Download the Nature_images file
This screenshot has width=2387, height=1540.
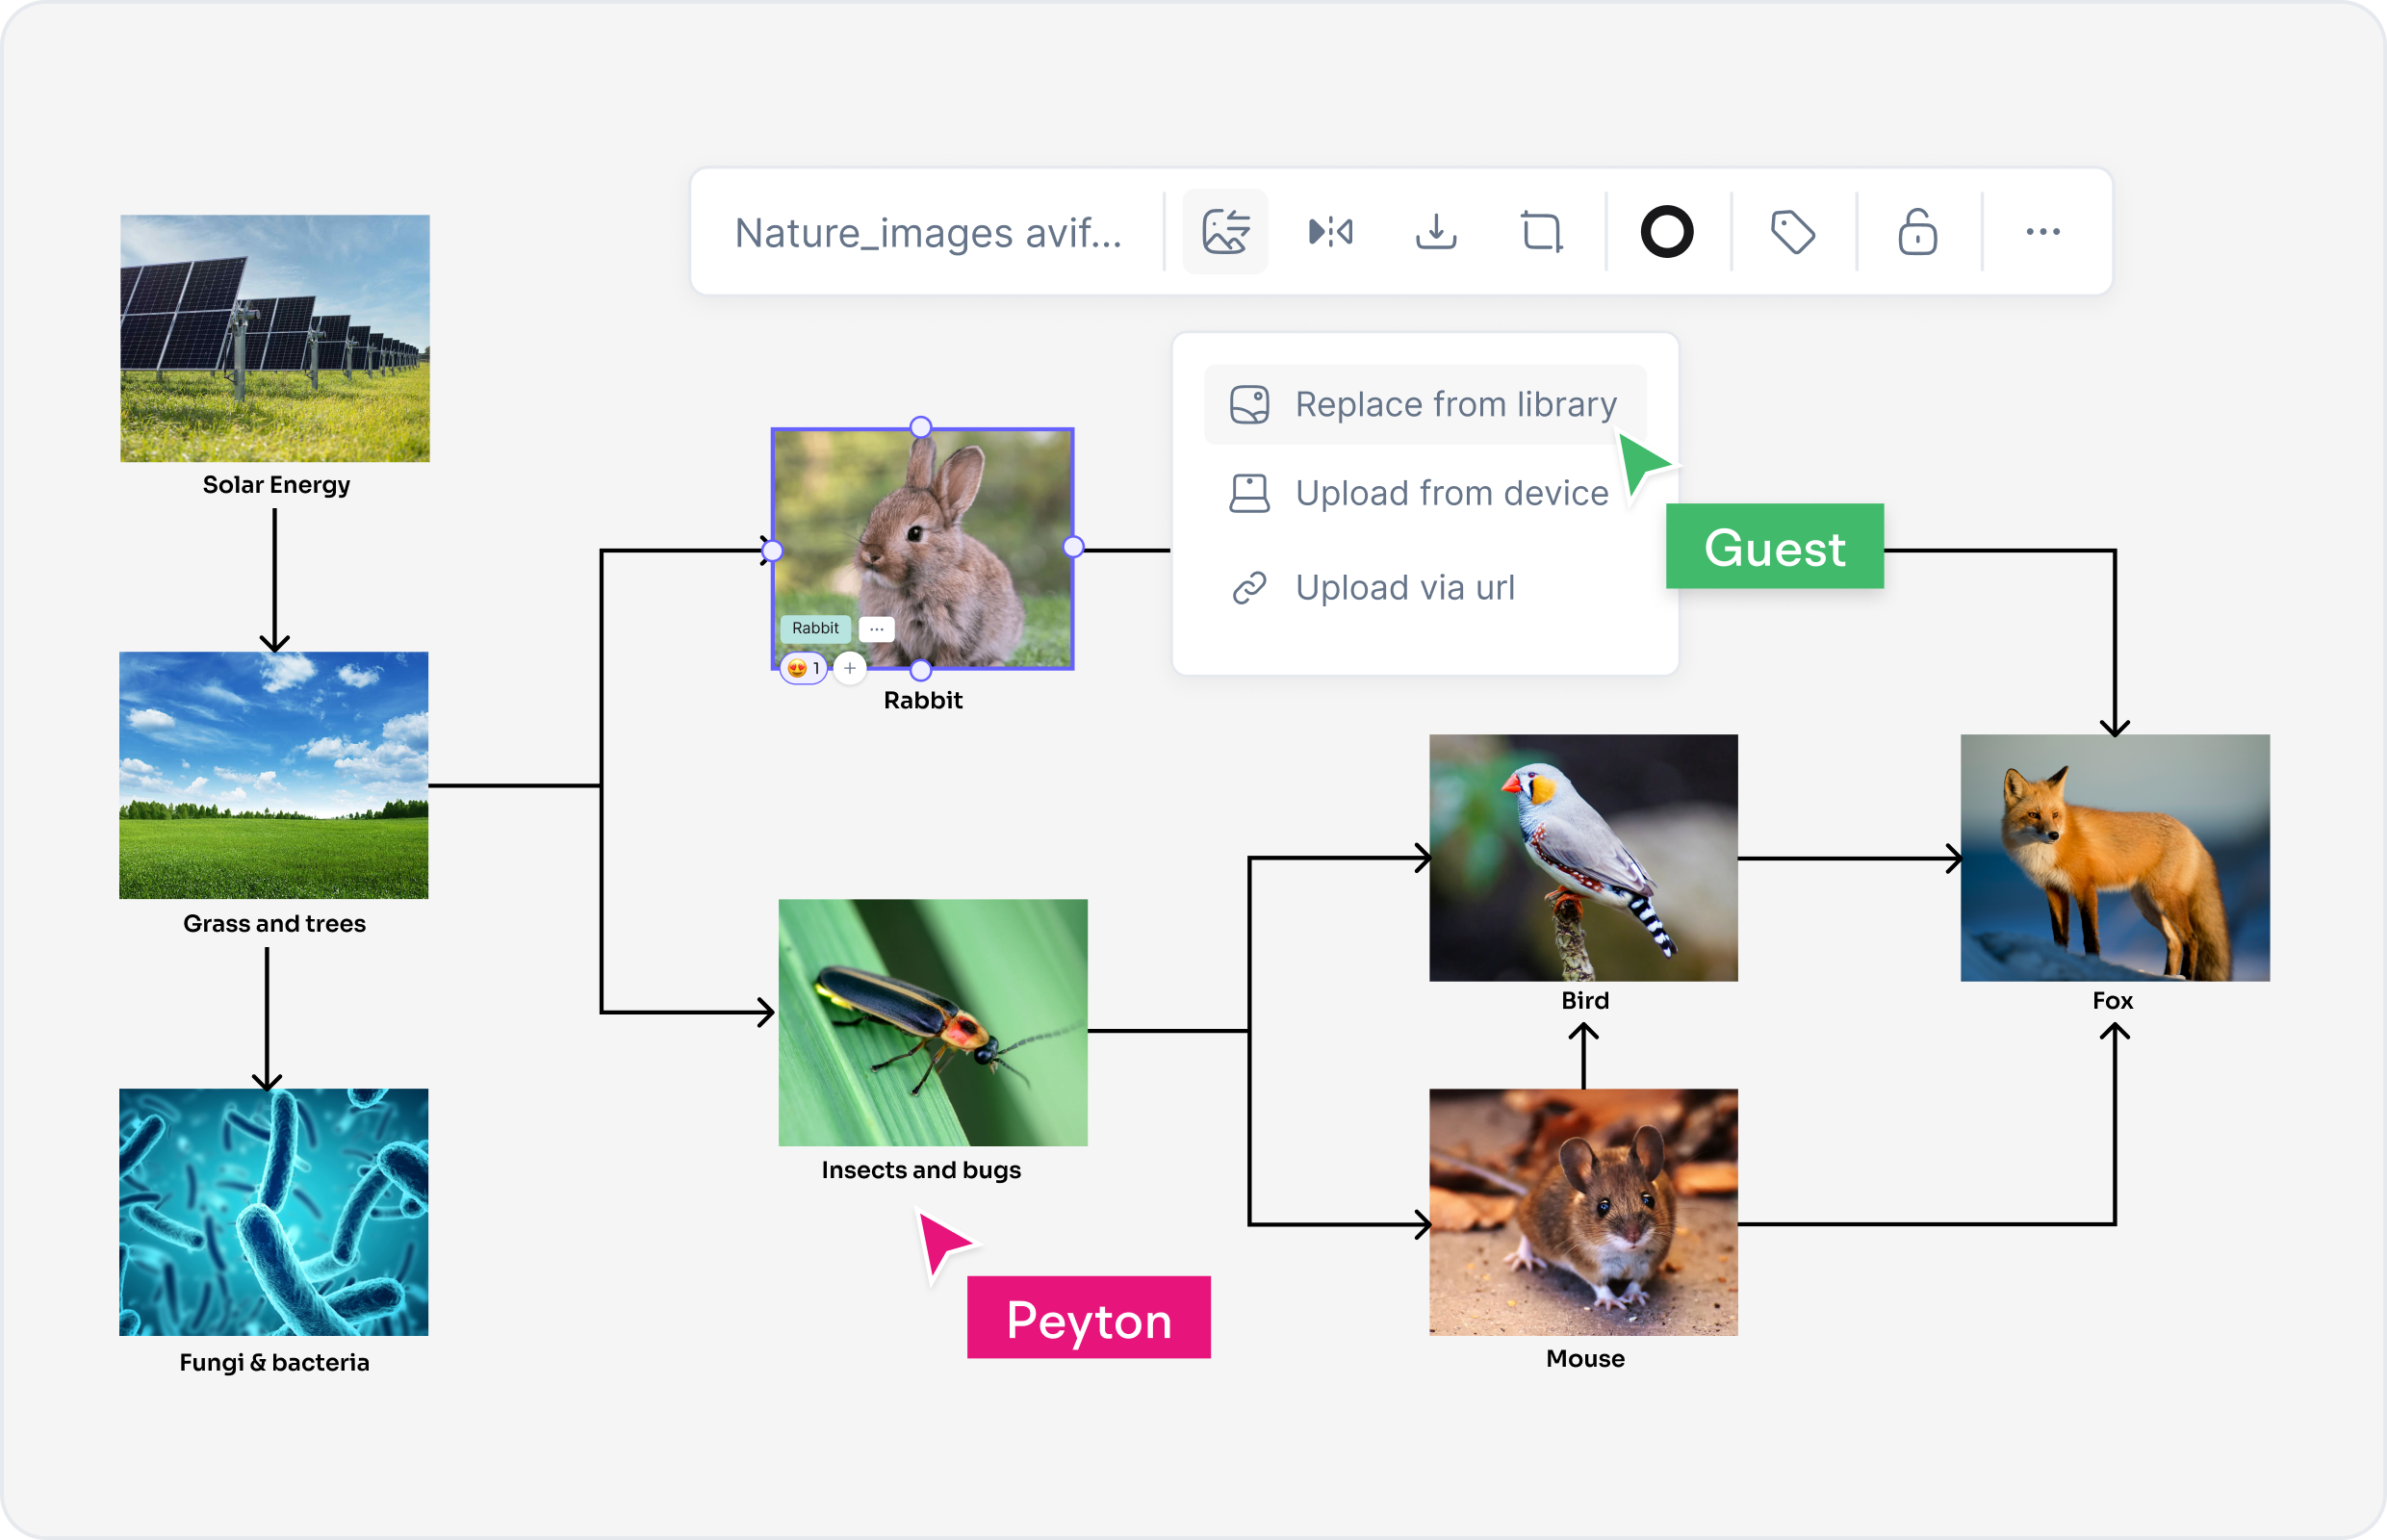click(x=1437, y=232)
